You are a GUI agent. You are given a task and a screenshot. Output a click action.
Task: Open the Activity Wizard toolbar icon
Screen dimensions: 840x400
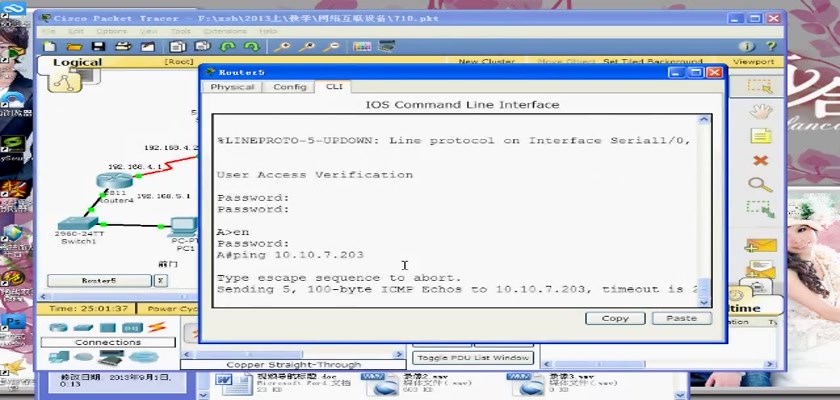[x=148, y=47]
